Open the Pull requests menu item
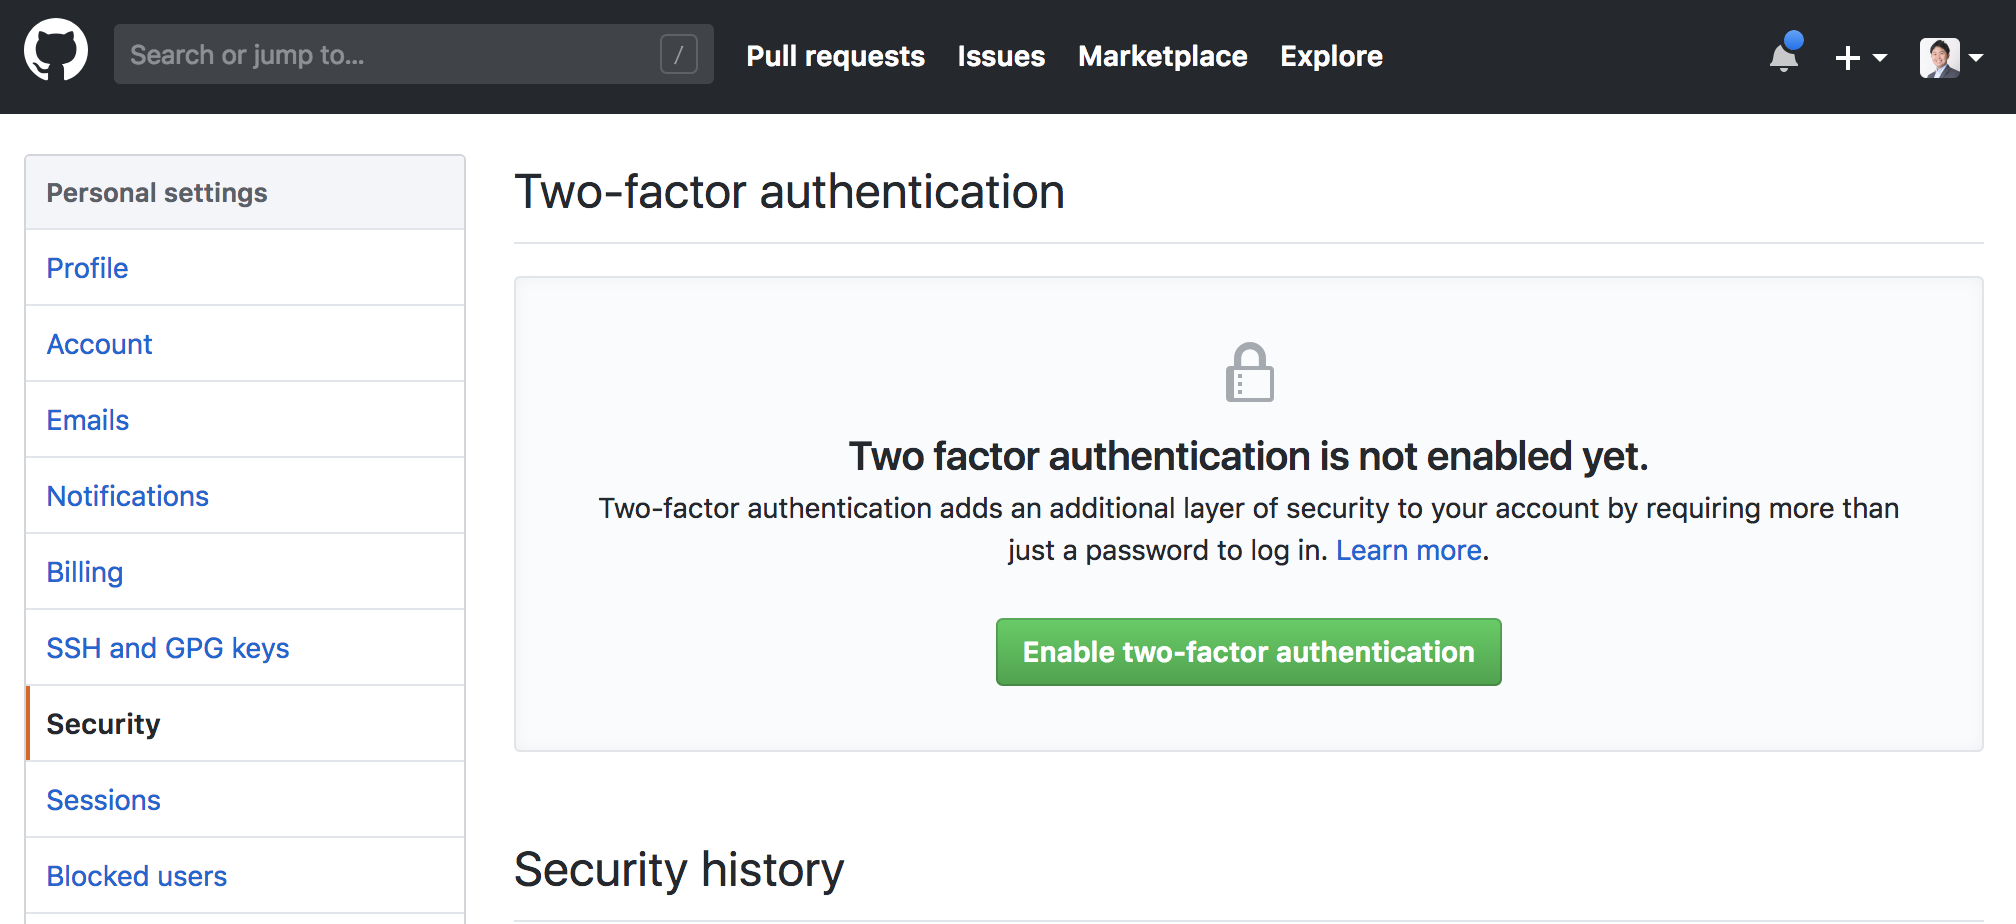2016x924 pixels. point(835,56)
